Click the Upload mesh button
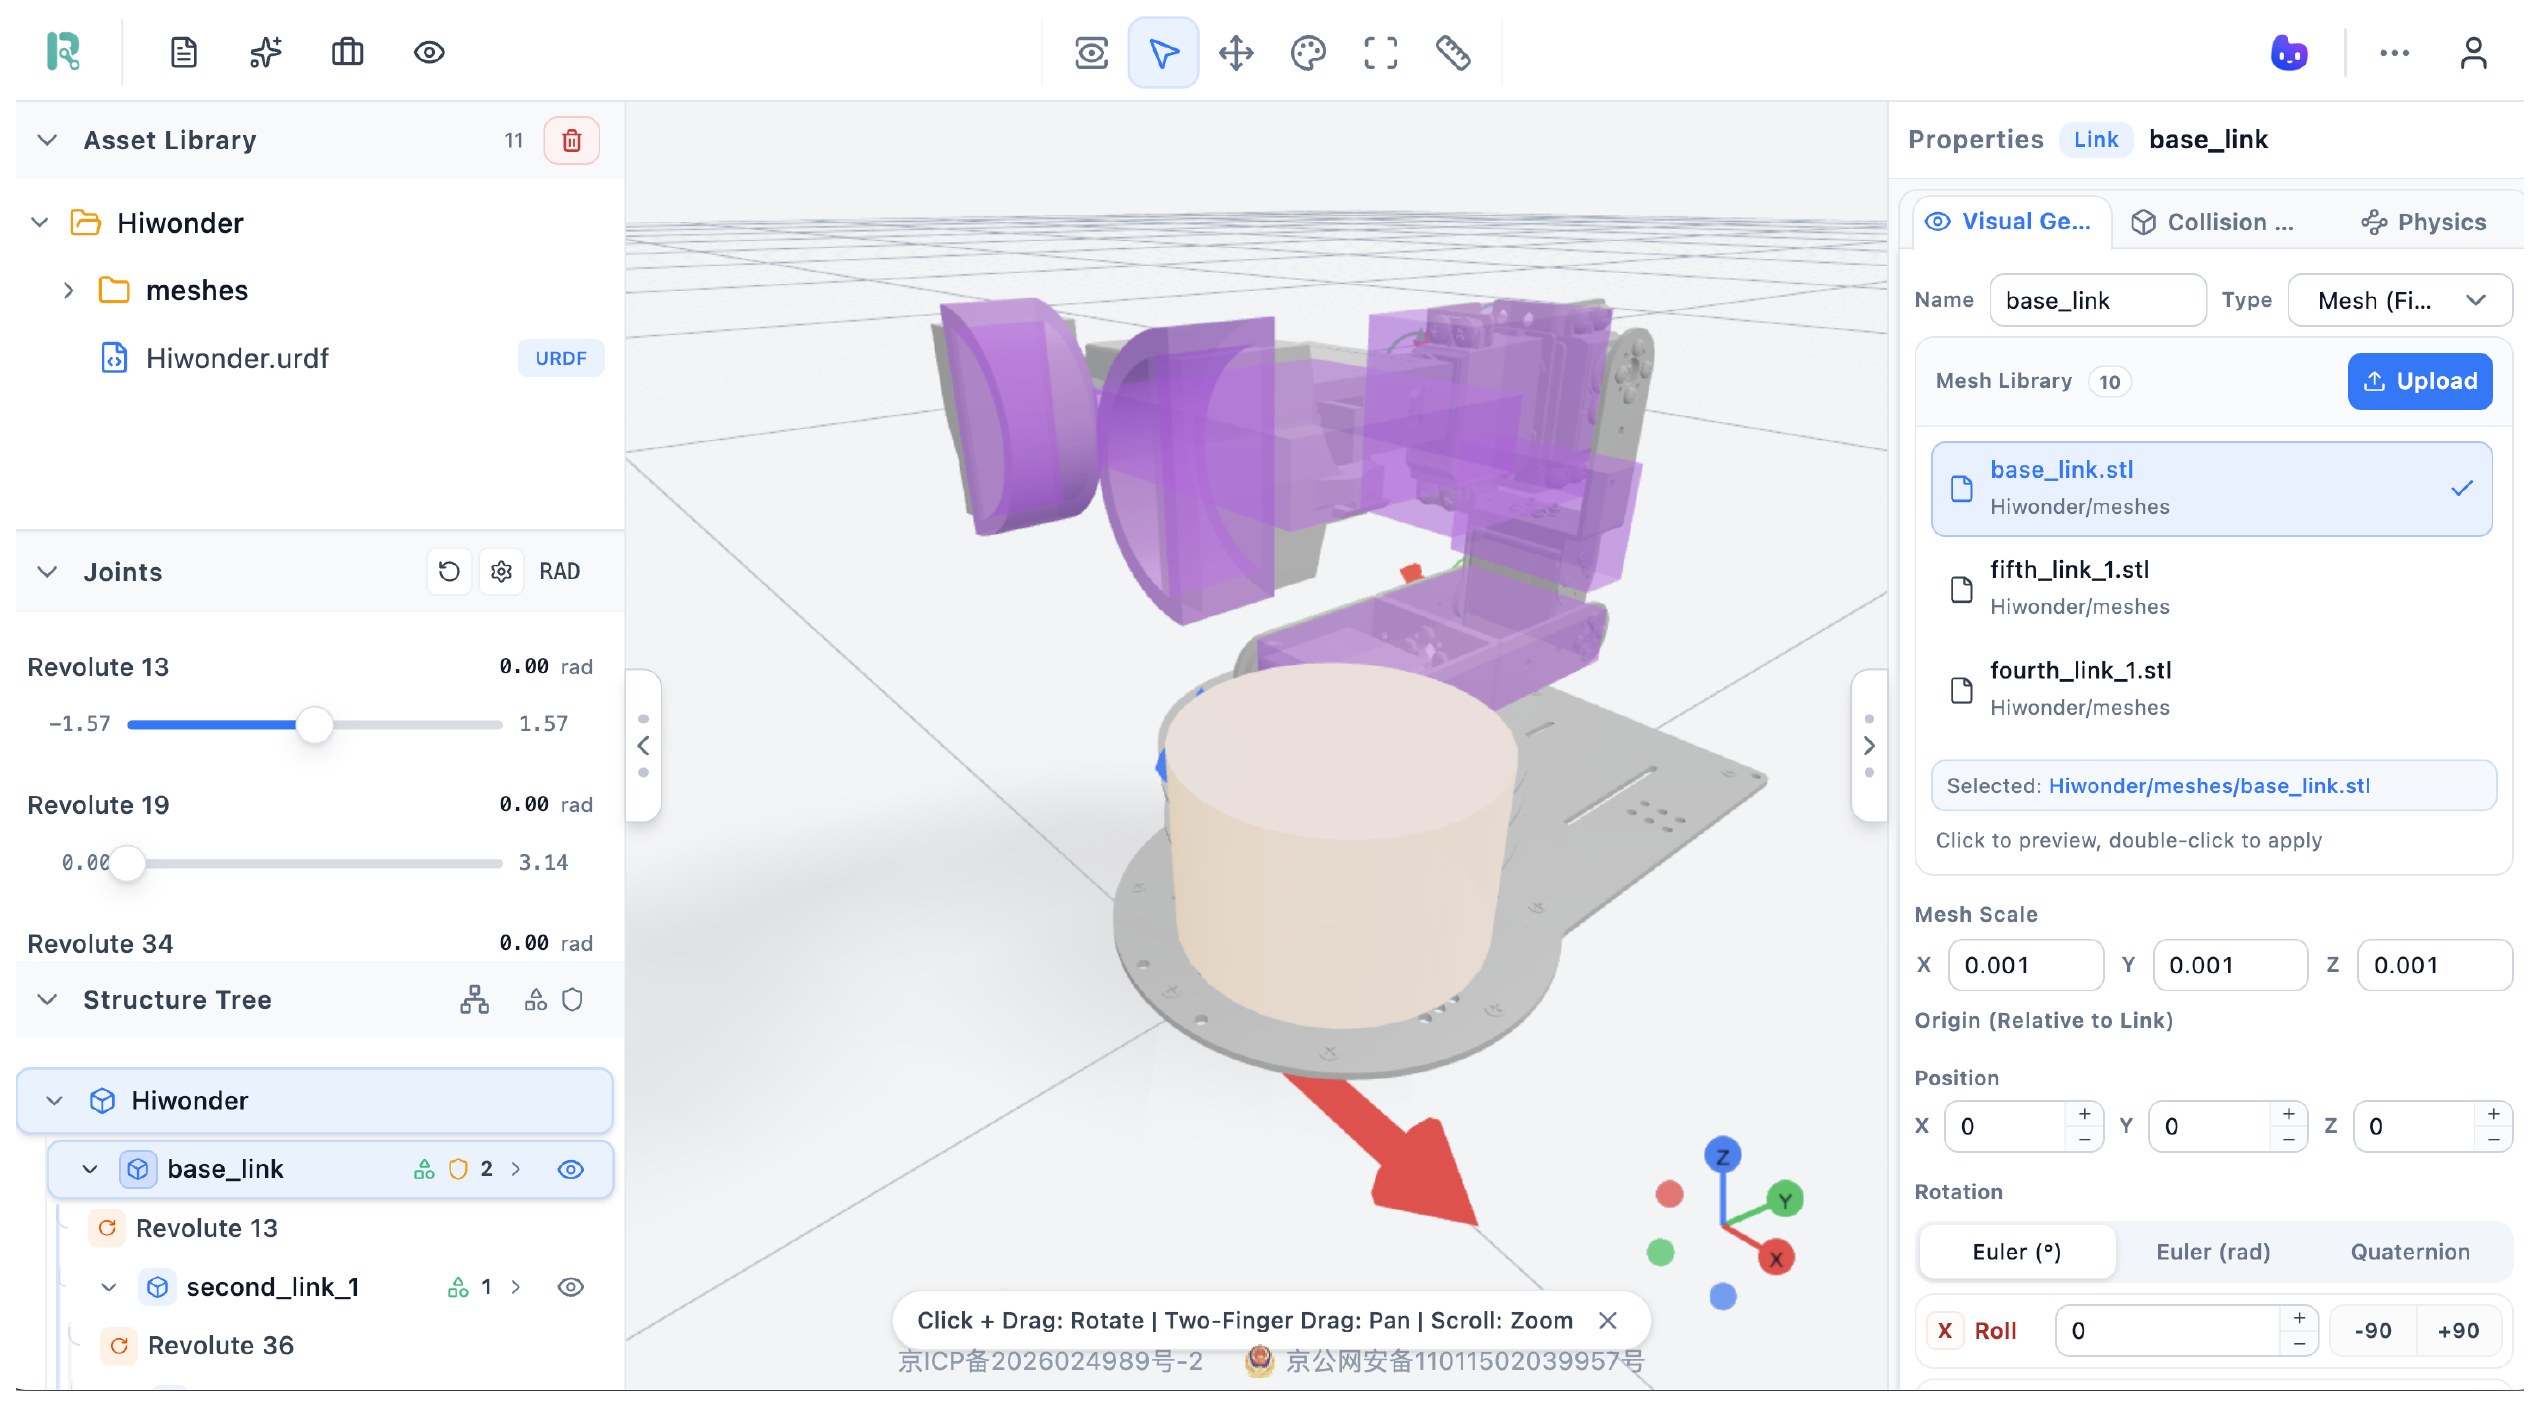The width and height of the screenshot is (2540, 1407). (x=2419, y=381)
